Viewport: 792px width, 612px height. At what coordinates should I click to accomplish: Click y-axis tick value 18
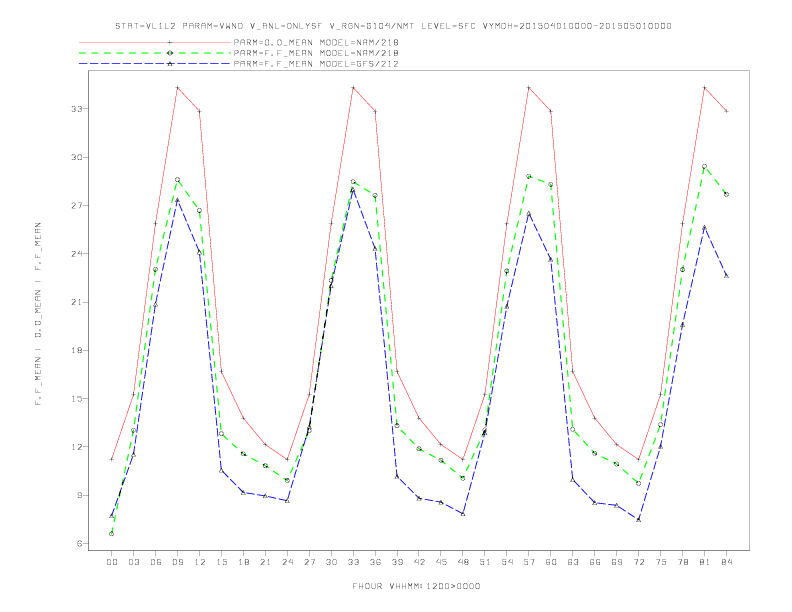pos(76,350)
